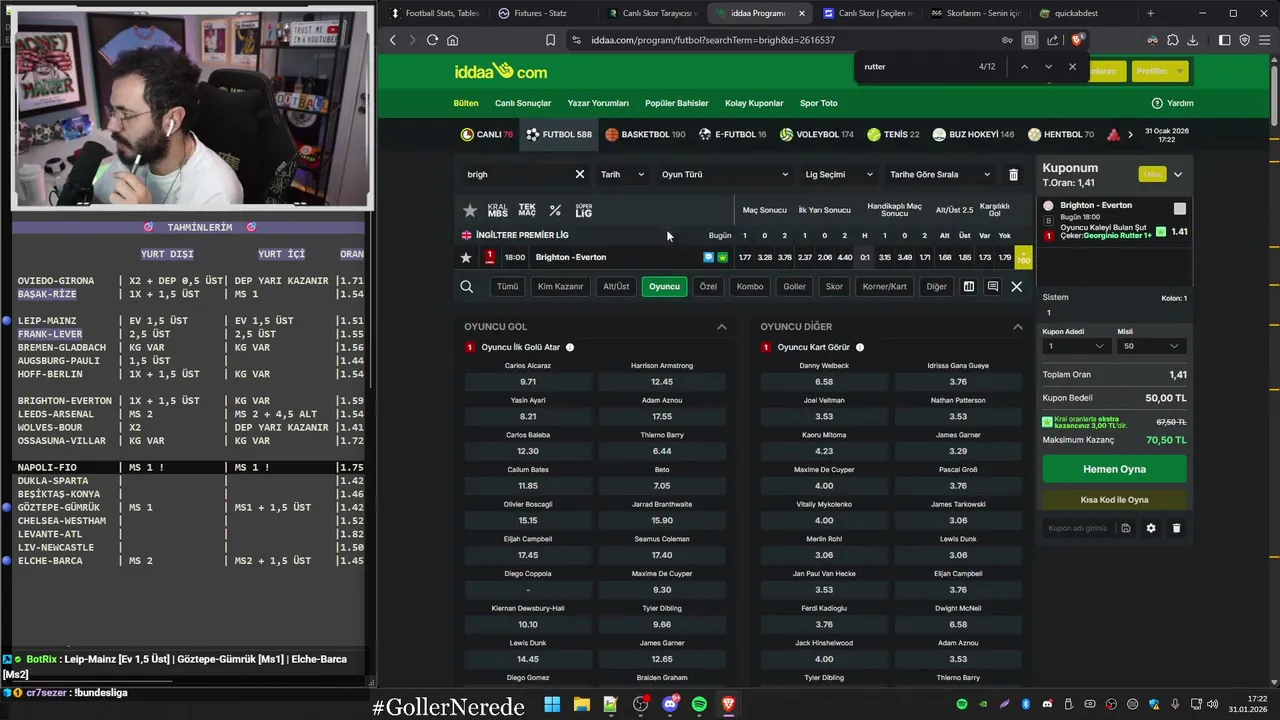Screen dimensions: 1280x720
Task: Open info for Oyuncu İlk Golü Atar
Action: (570, 347)
